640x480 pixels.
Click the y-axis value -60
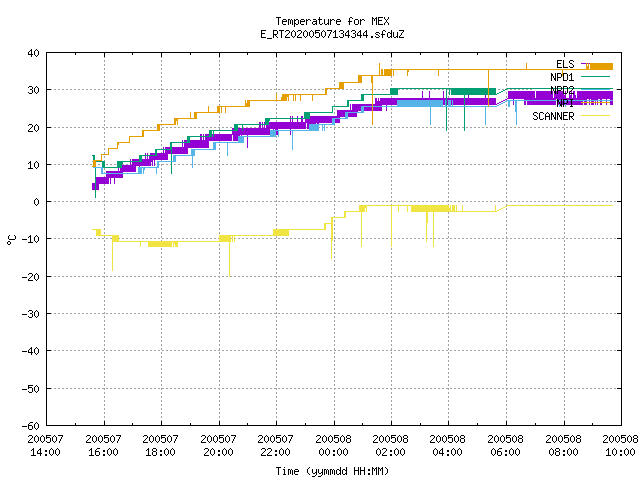31,426
